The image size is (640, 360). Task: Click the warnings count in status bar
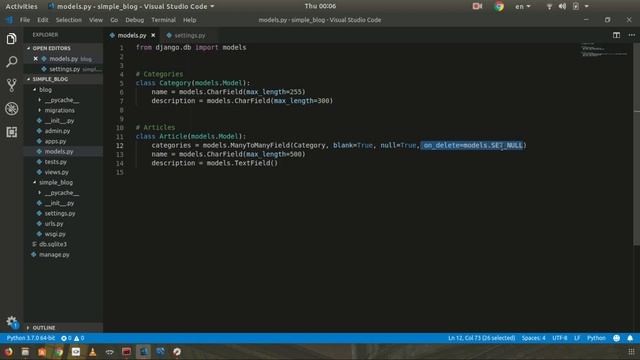tap(79, 338)
